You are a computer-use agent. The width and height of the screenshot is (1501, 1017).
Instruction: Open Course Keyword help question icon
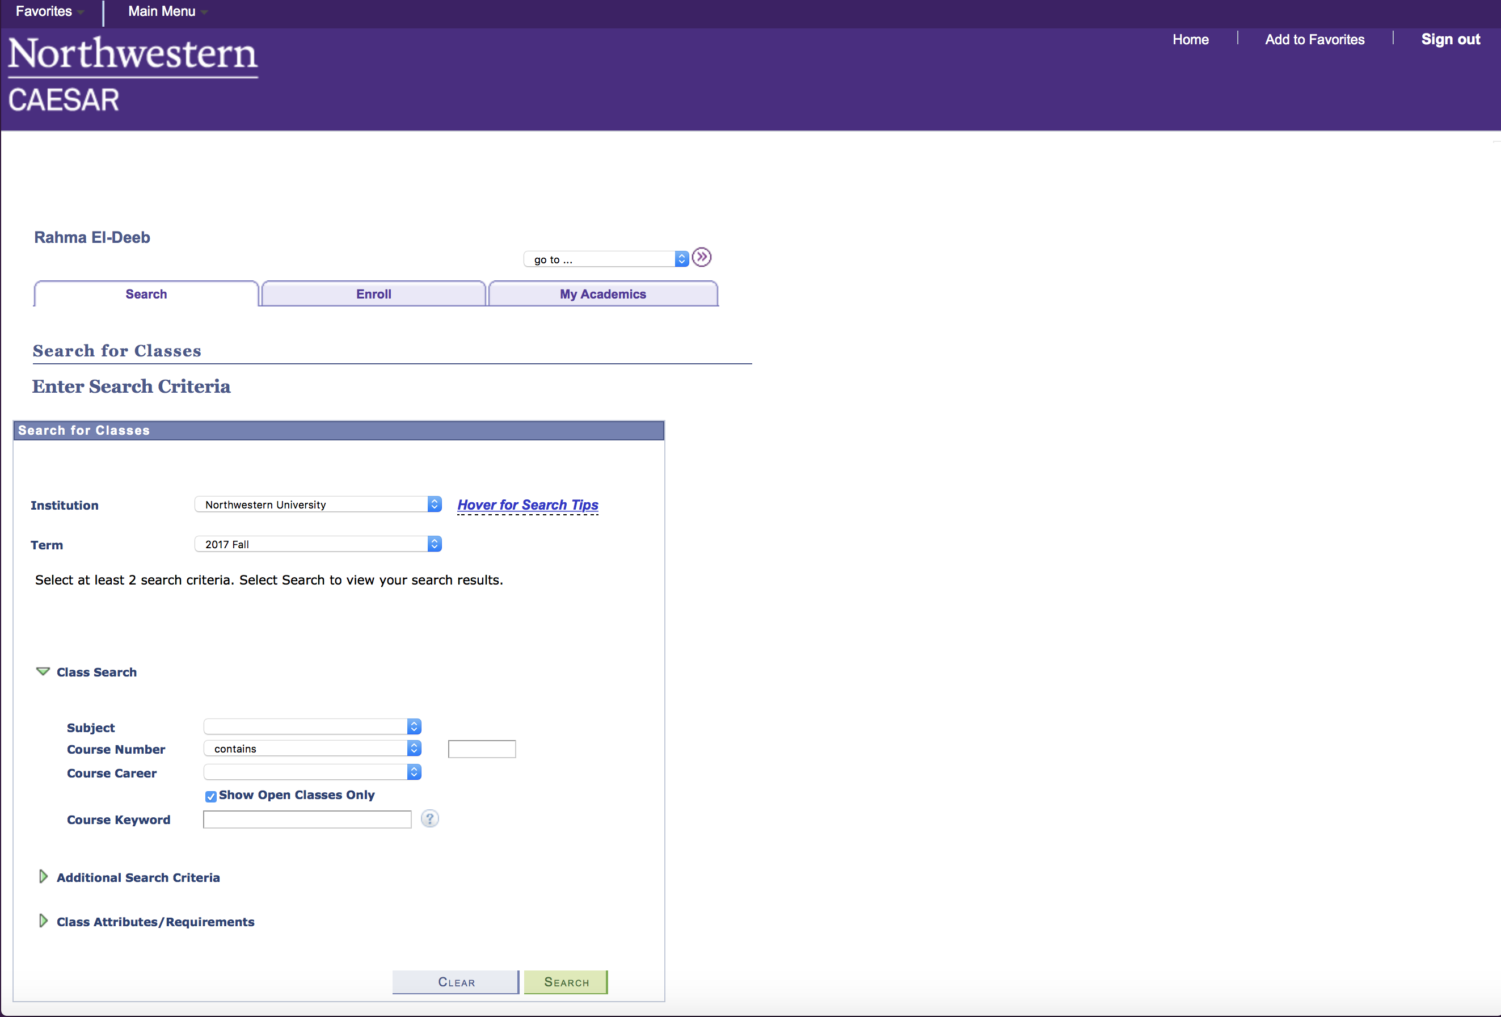point(430,819)
